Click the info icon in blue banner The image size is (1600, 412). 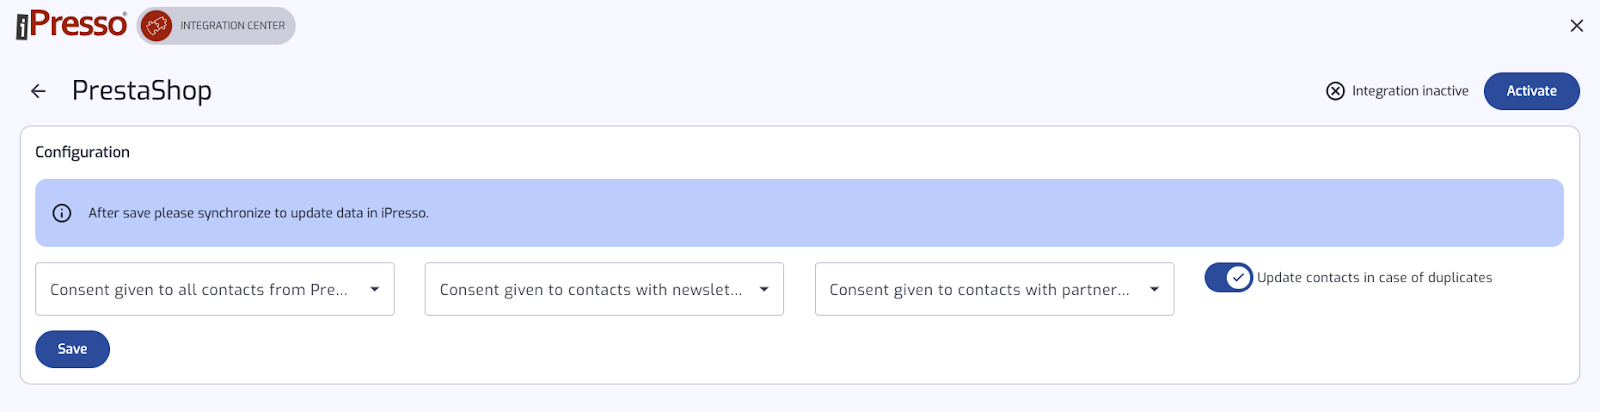click(x=62, y=213)
